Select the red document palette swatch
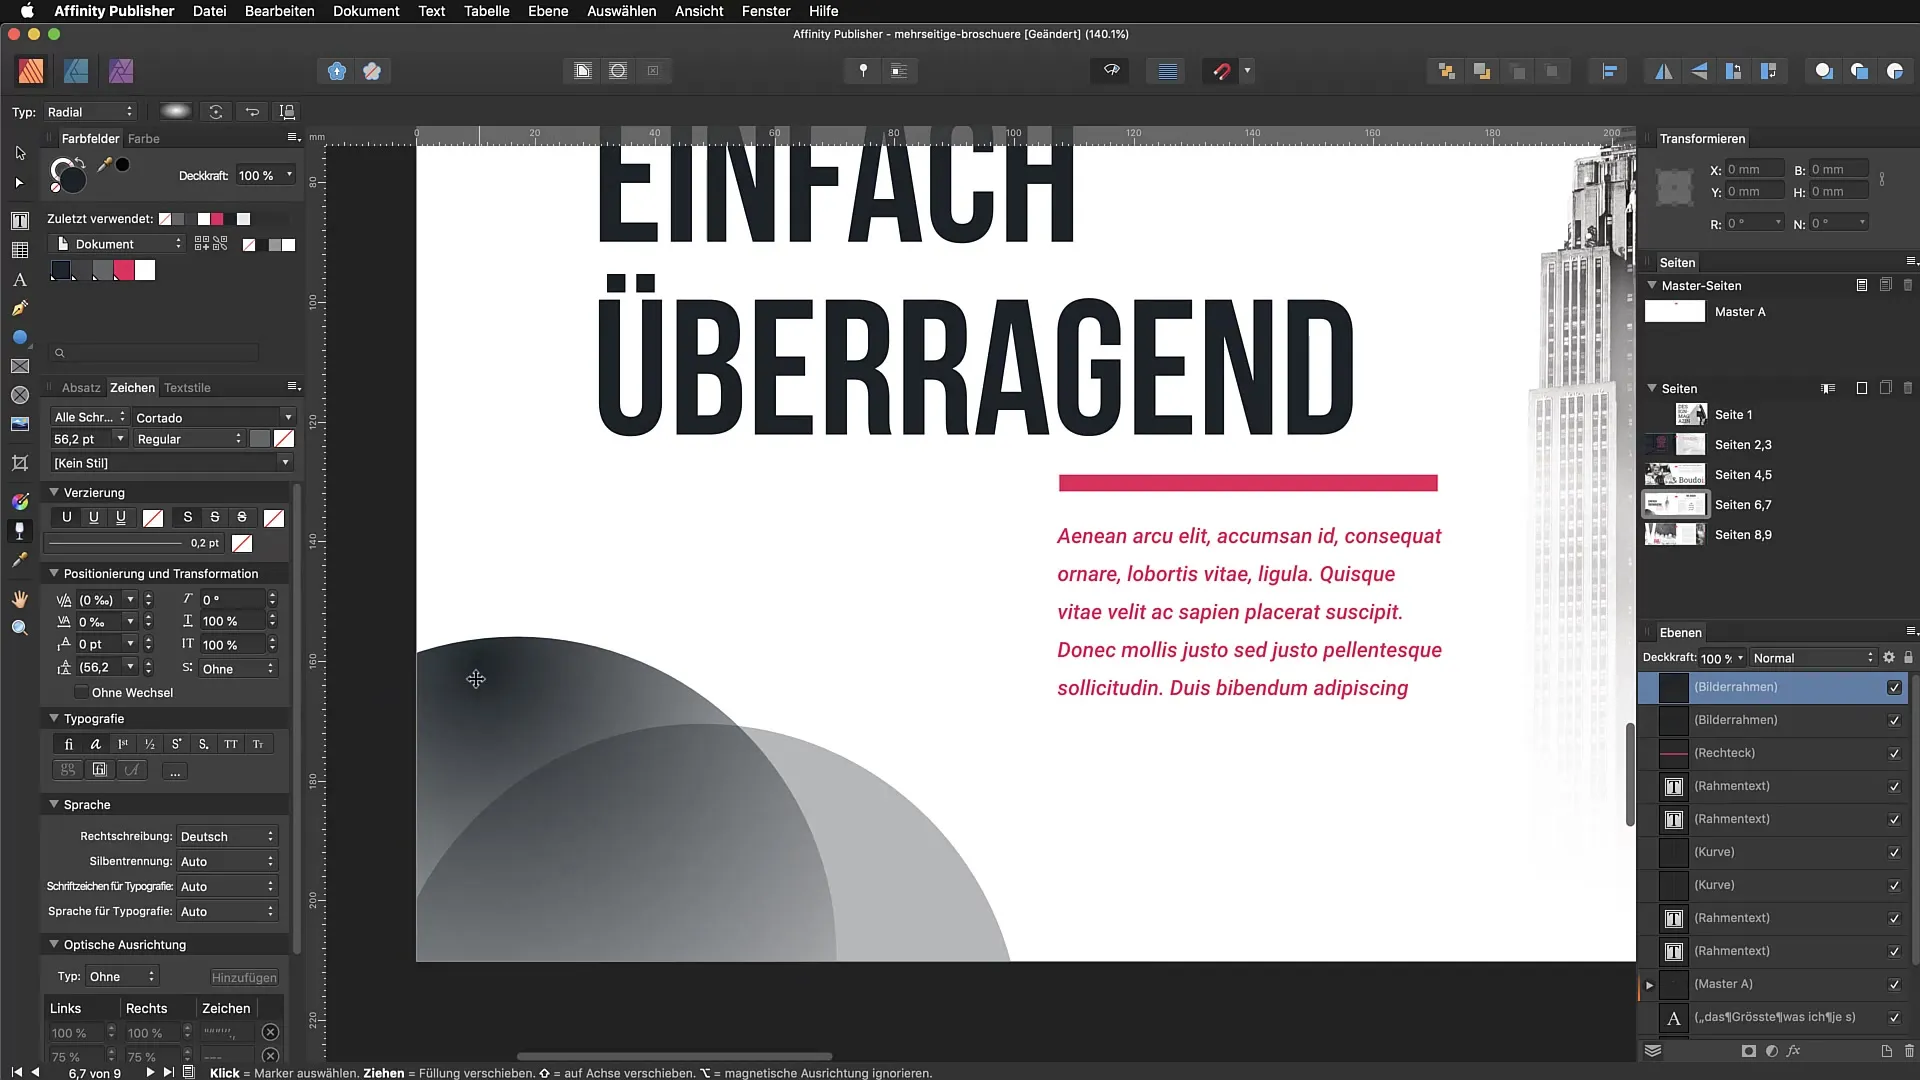Viewport: 1920px width, 1080px height. [124, 270]
